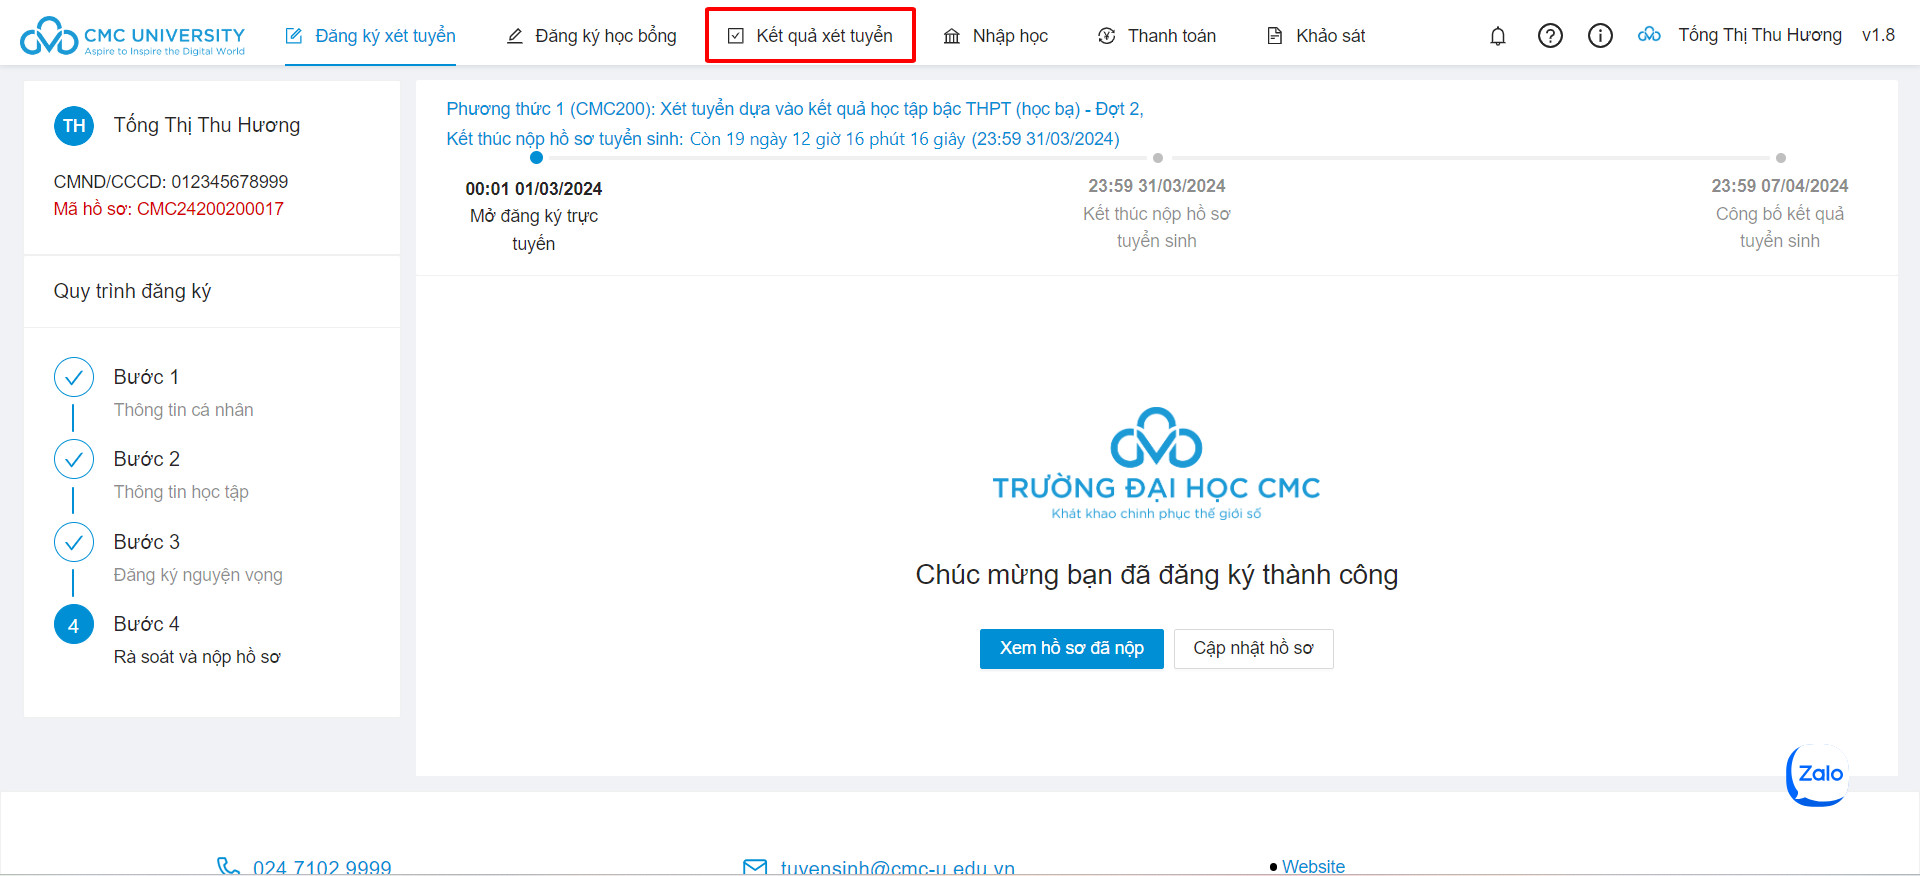Open the notifications bell
The height and width of the screenshot is (876, 1920).
pos(1498,36)
